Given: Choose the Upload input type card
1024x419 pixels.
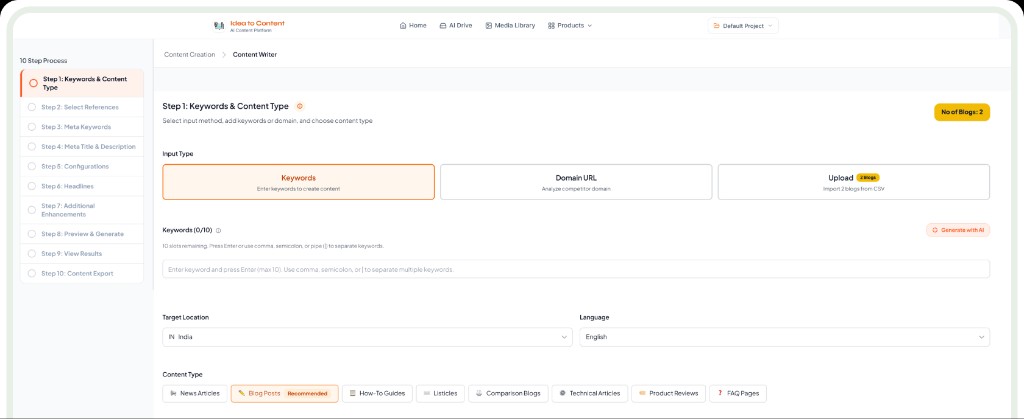Looking at the screenshot, I should (854, 182).
